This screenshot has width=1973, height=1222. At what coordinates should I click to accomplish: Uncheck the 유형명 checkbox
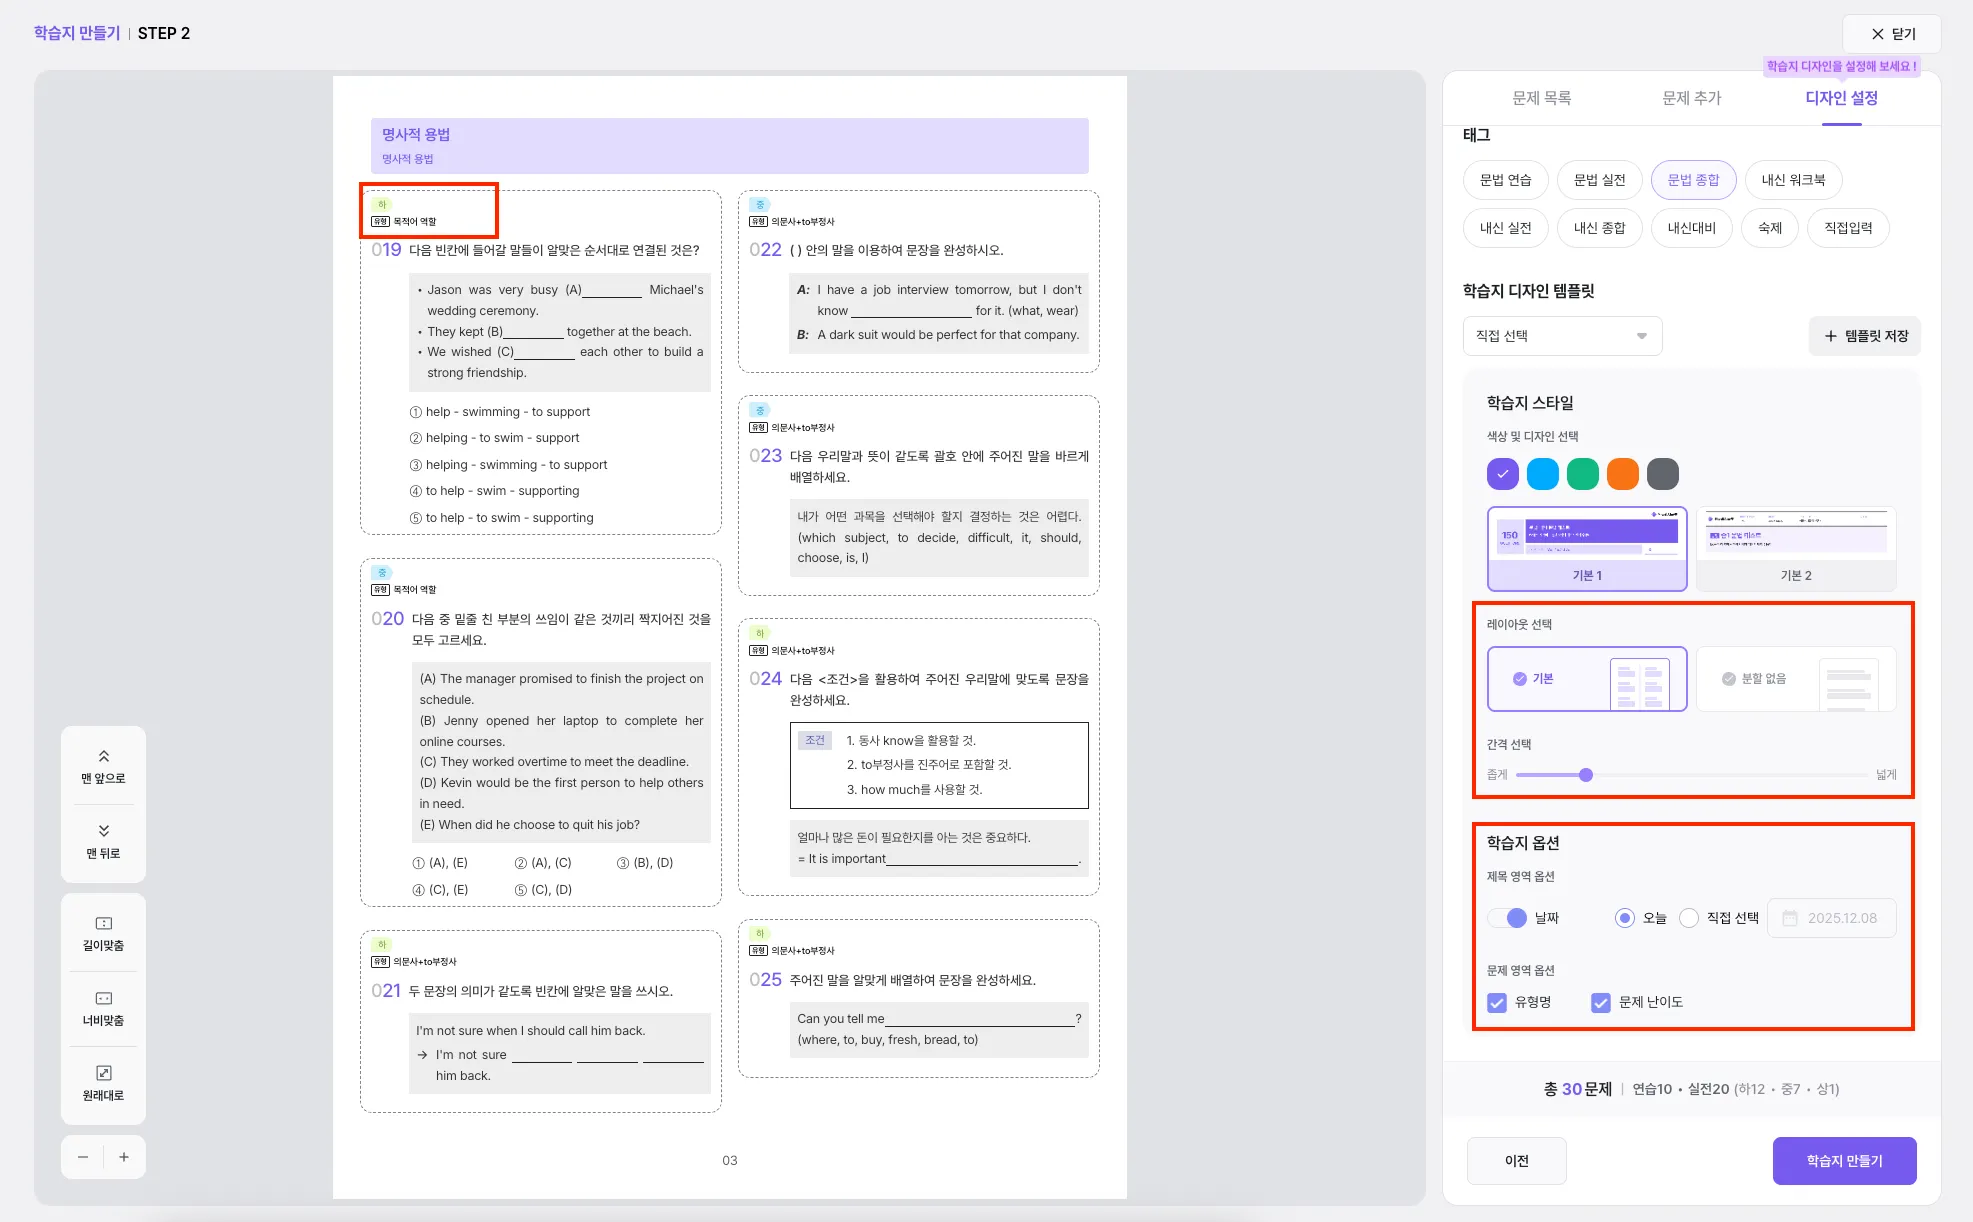click(x=1497, y=1002)
